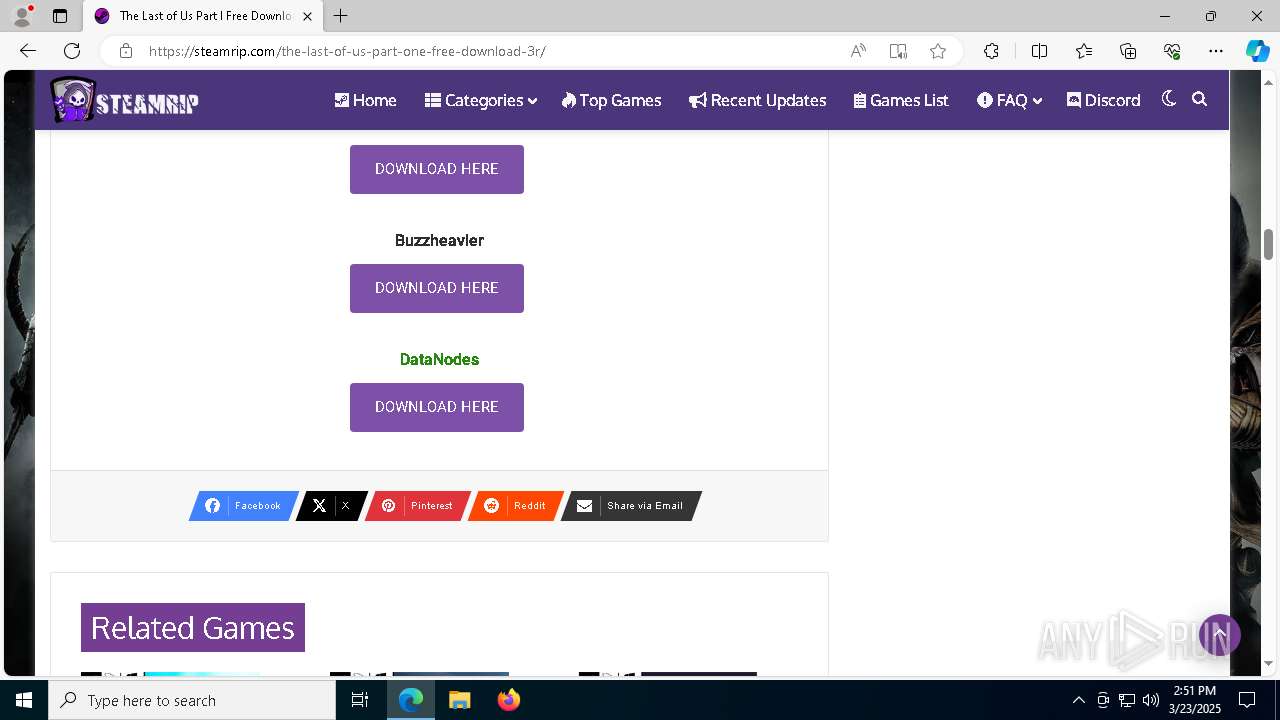Open the clock showing 2:51 PM

coord(1194,700)
